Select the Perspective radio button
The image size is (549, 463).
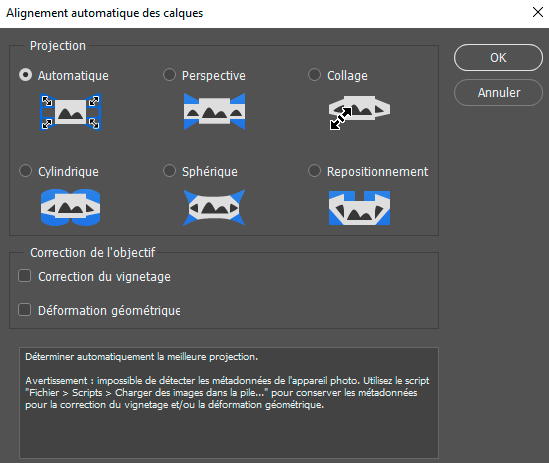169,75
